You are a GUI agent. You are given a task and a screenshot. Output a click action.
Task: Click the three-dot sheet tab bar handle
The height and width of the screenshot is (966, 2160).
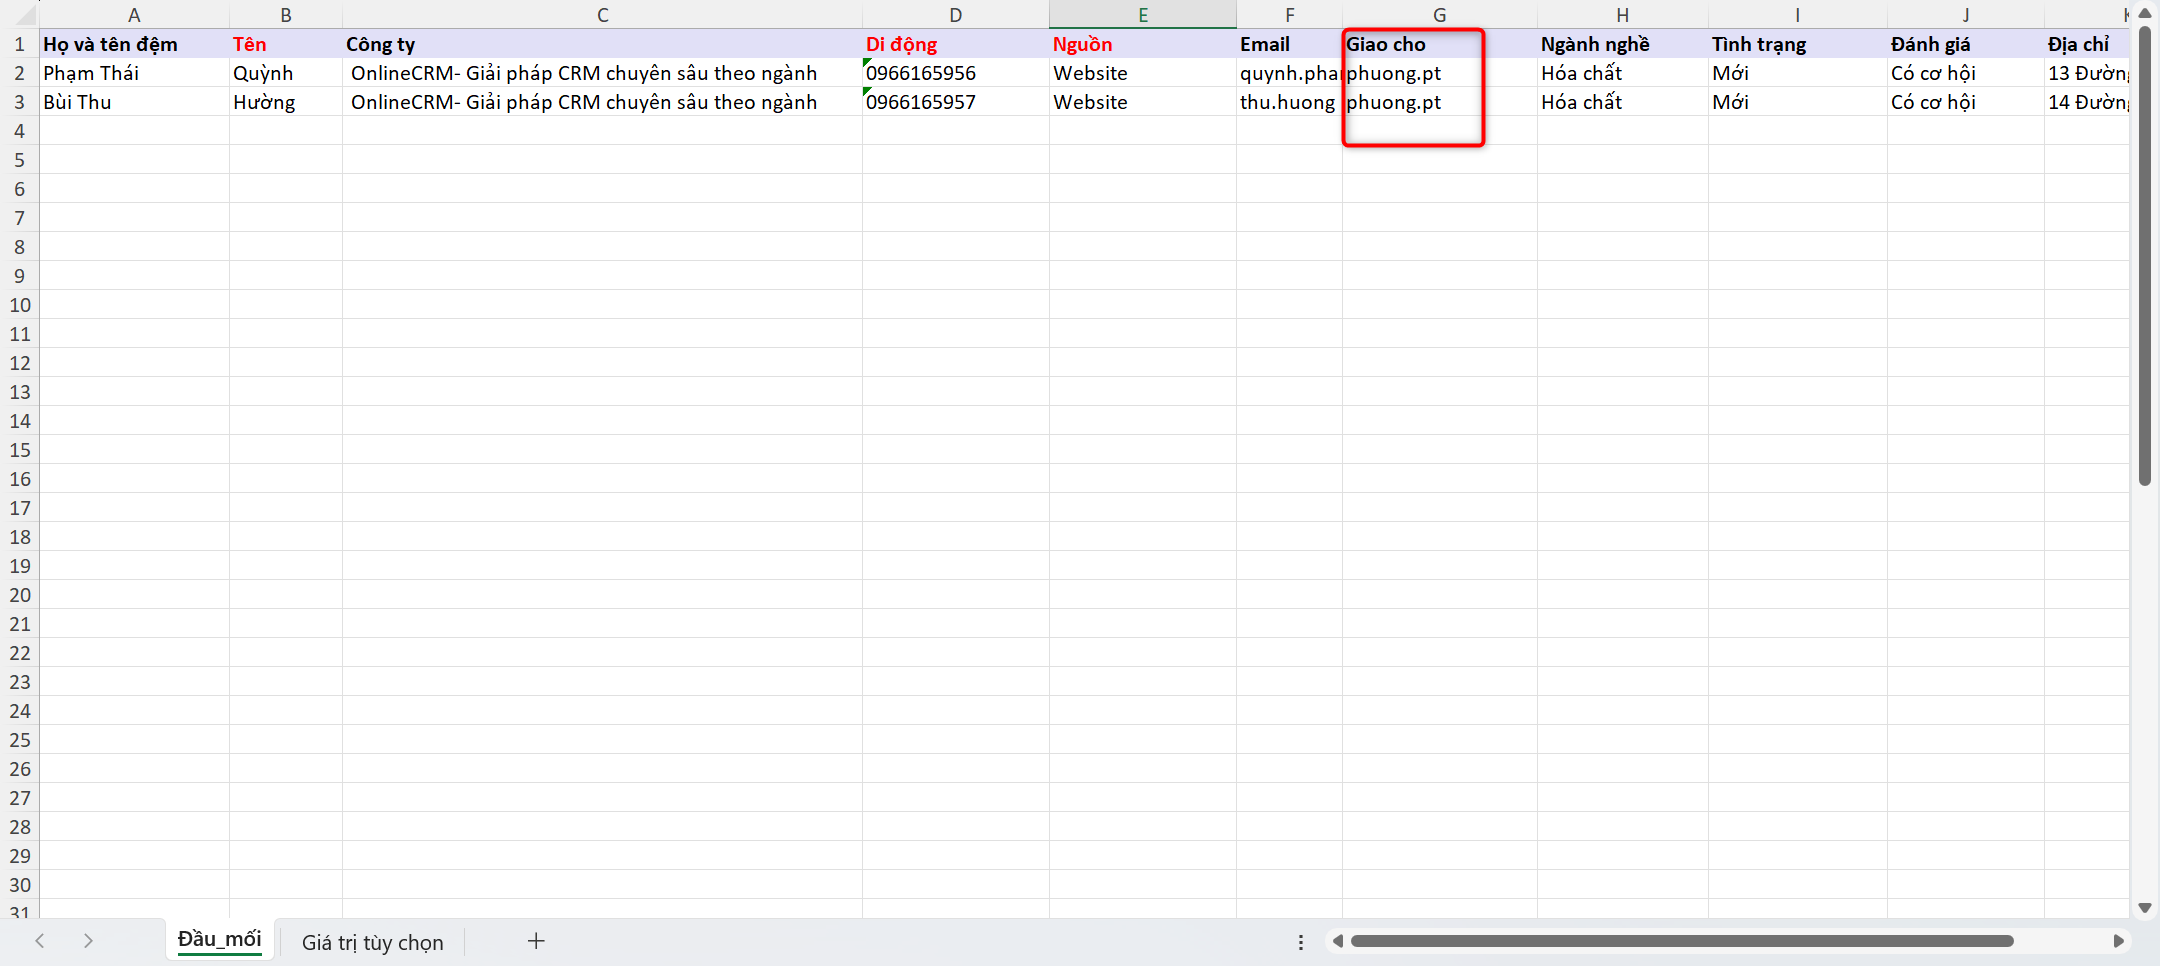coord(1300,942)
